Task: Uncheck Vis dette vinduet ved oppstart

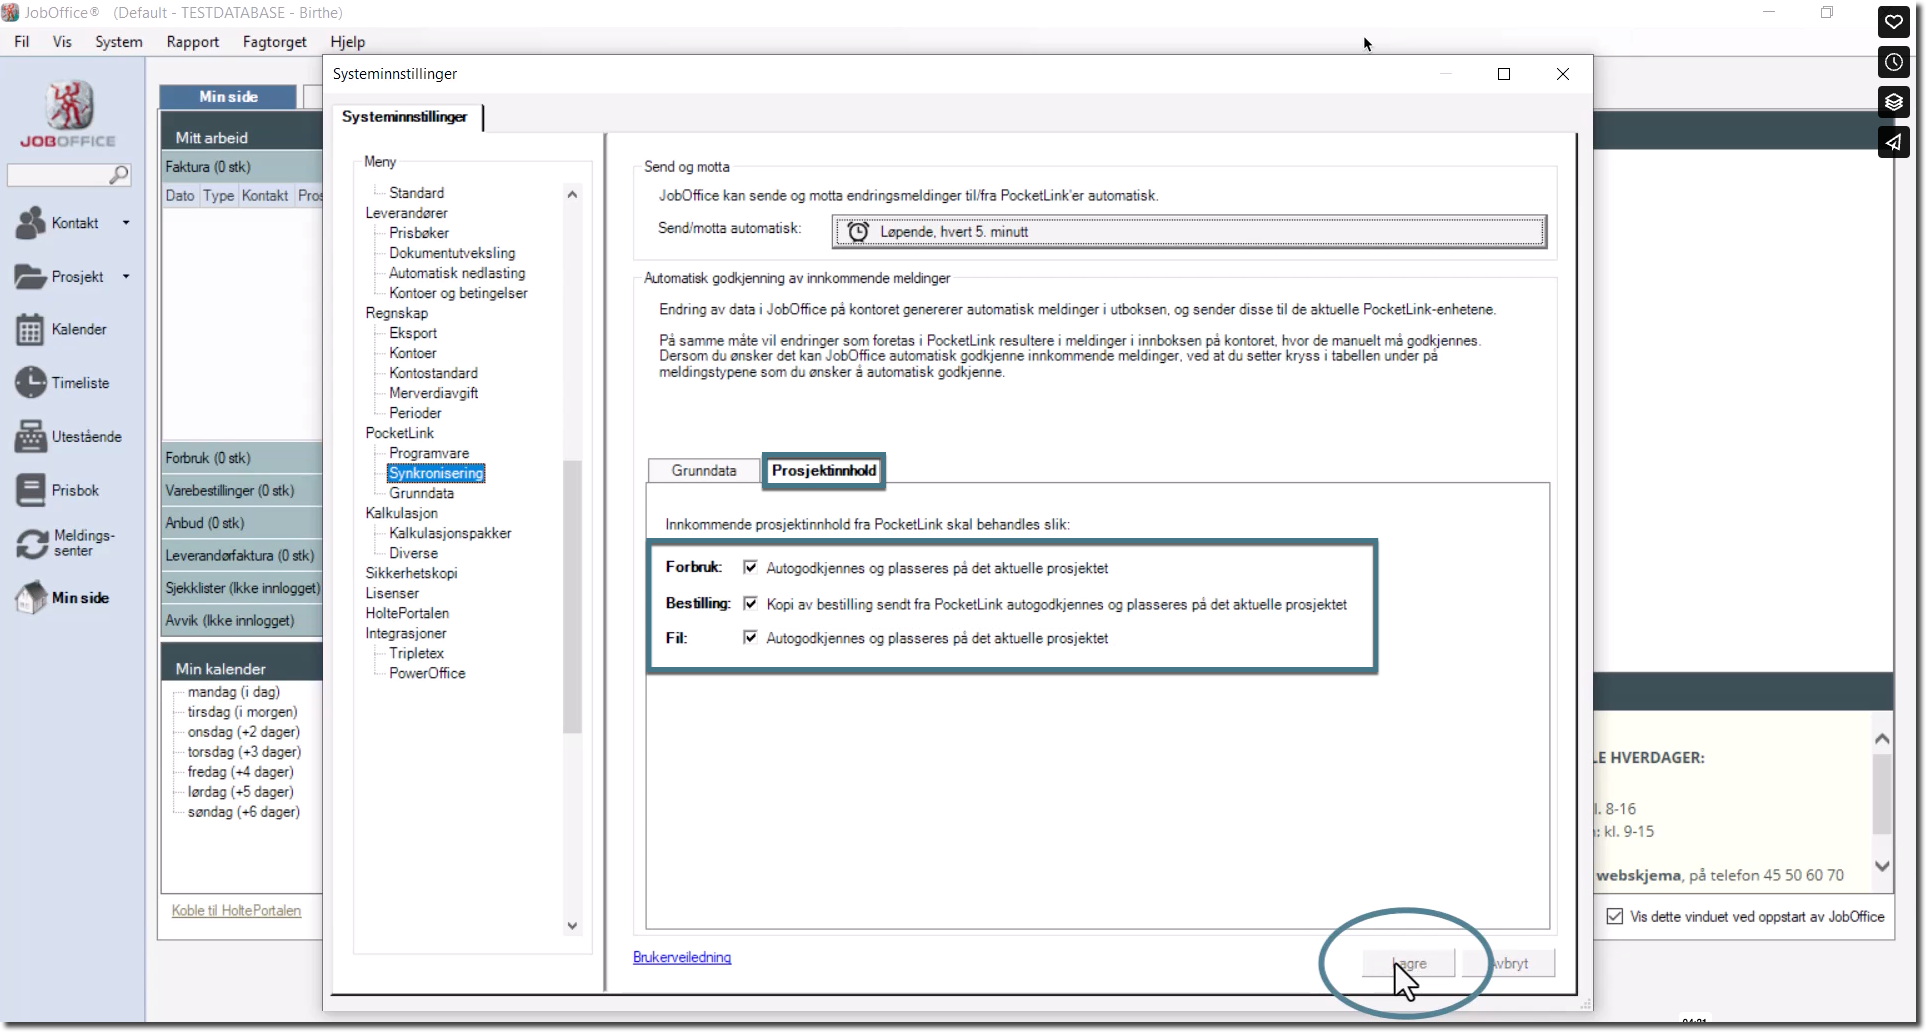Action: 1615,916
